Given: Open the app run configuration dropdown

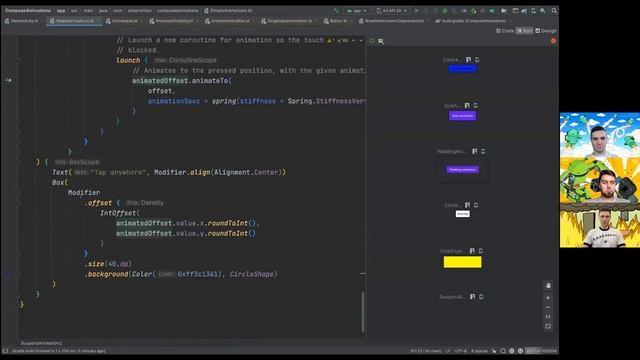Looking at the screenshot, I should (356, 11).
